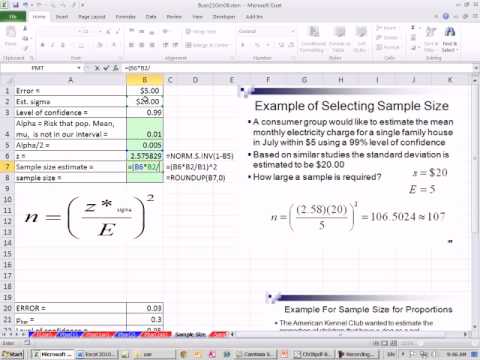Click the Middle Align icon
Image resolution: width=480 pixels, height=360 pixels.
coord(142,31)
